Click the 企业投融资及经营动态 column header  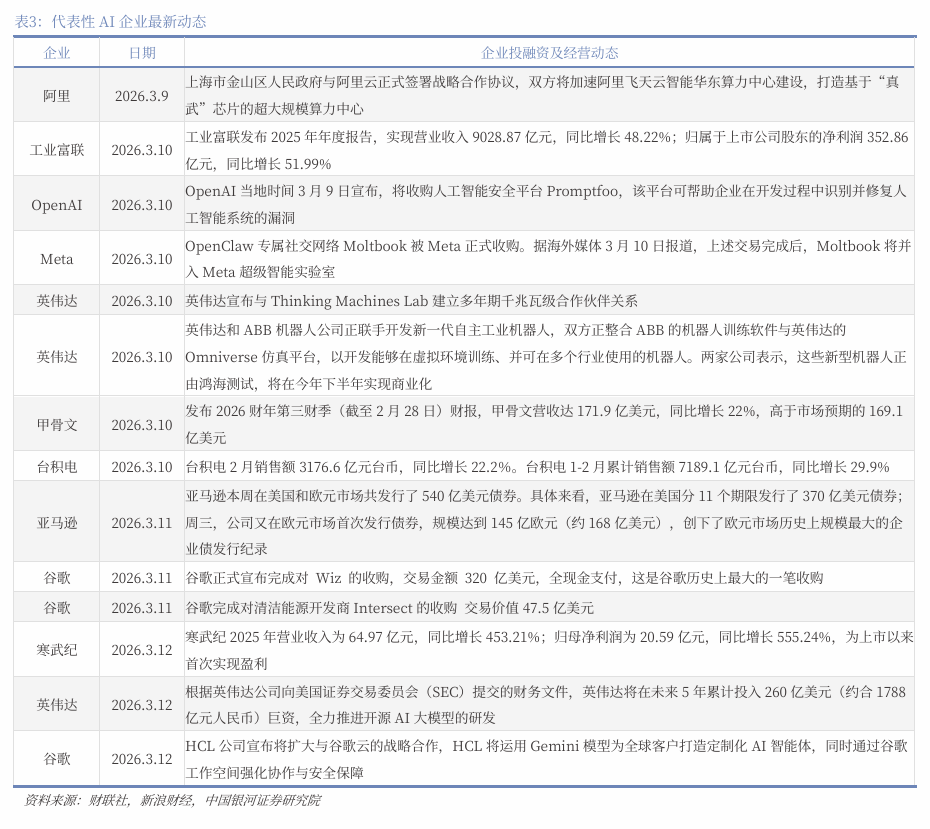tap(549, 53)
